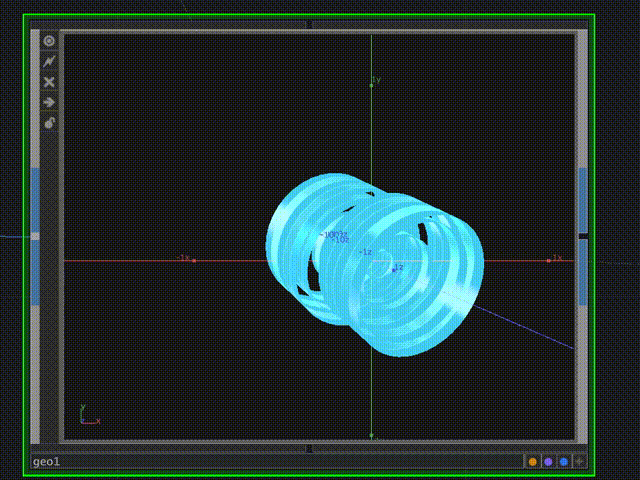Toggle the bypass arrow flag
The height and width of the screenshot is (480, 640).
click(x=49, y=102)
